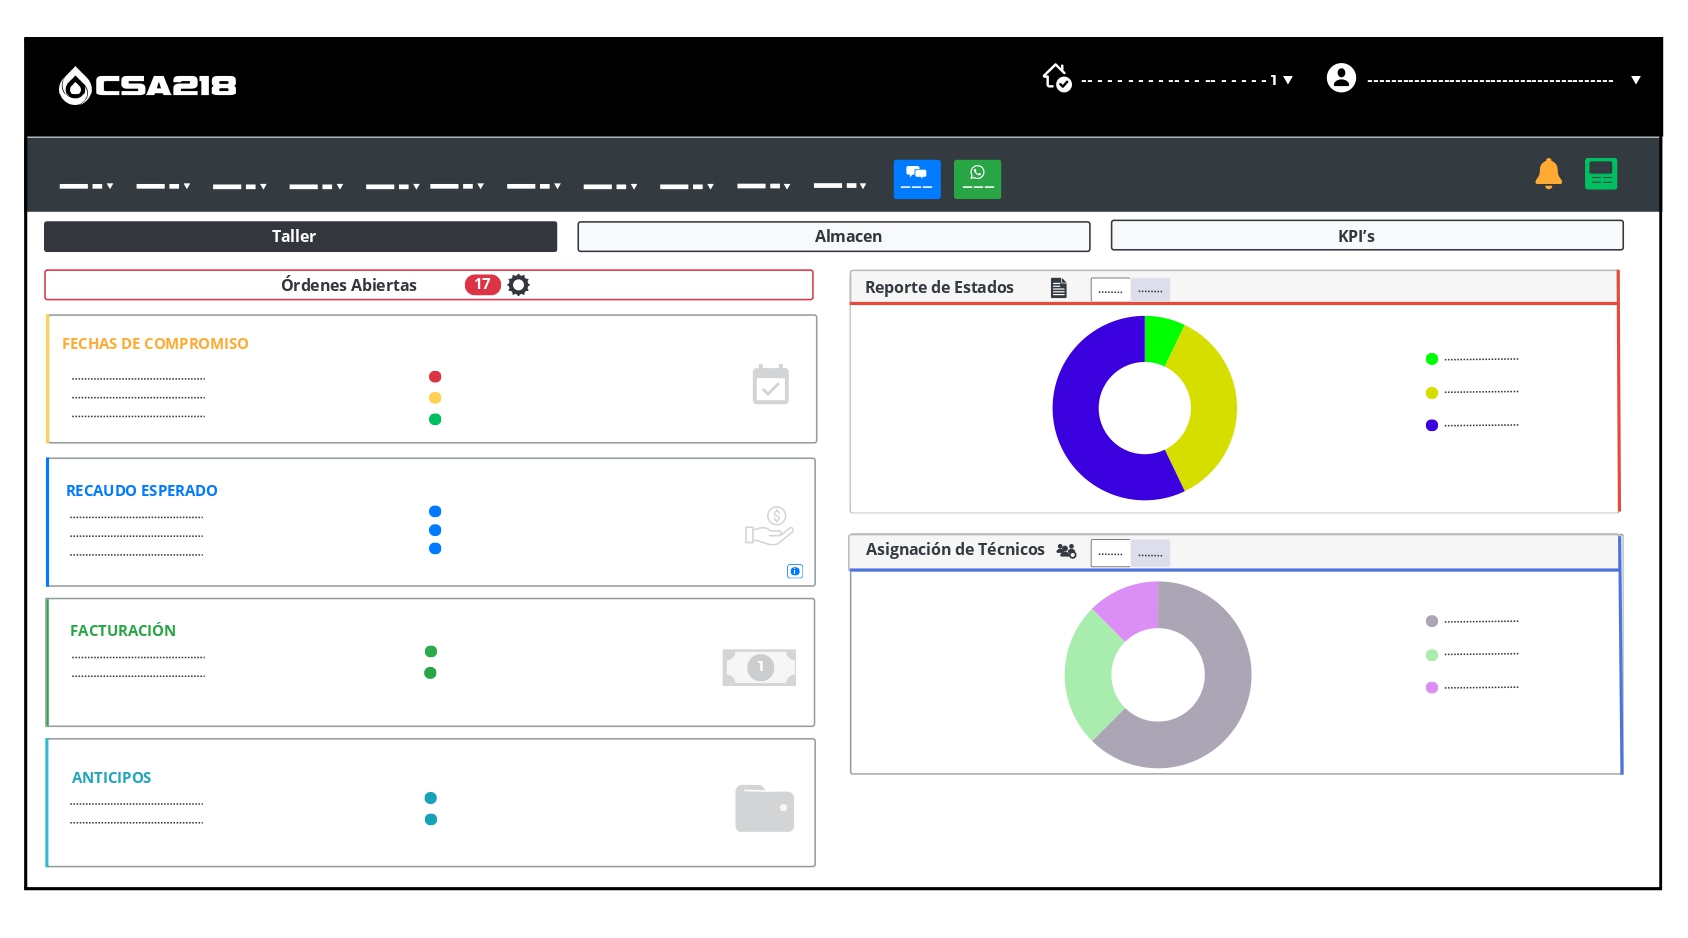Click the Reporte de Estados document icon
1688x938 pixels.
(1058, 288)
